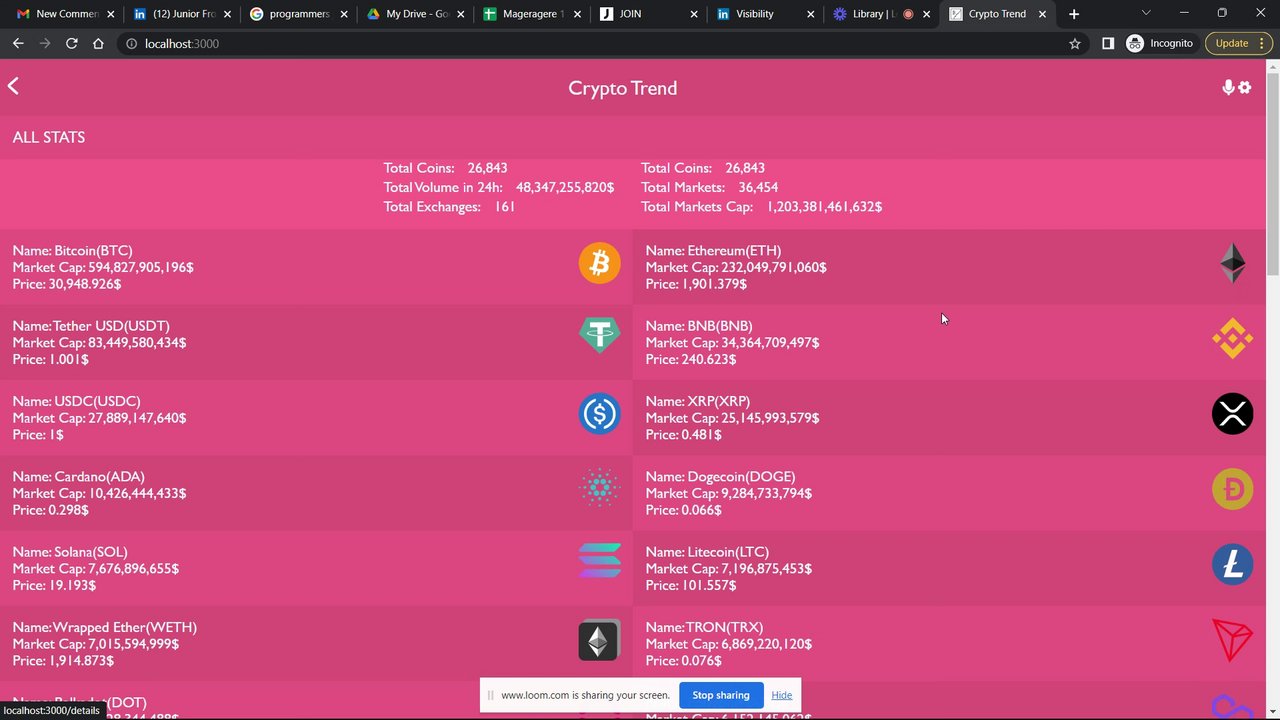
Task: Switch to the Library Loom tab
Action: pyautogui.click(x=881, y=14)
